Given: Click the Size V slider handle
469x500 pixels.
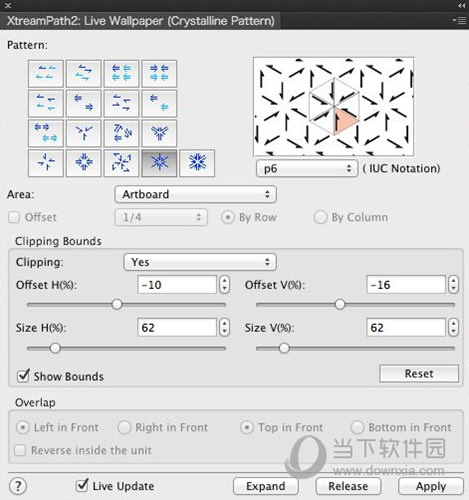Looking at the screenshot, I should pos(284,348).
